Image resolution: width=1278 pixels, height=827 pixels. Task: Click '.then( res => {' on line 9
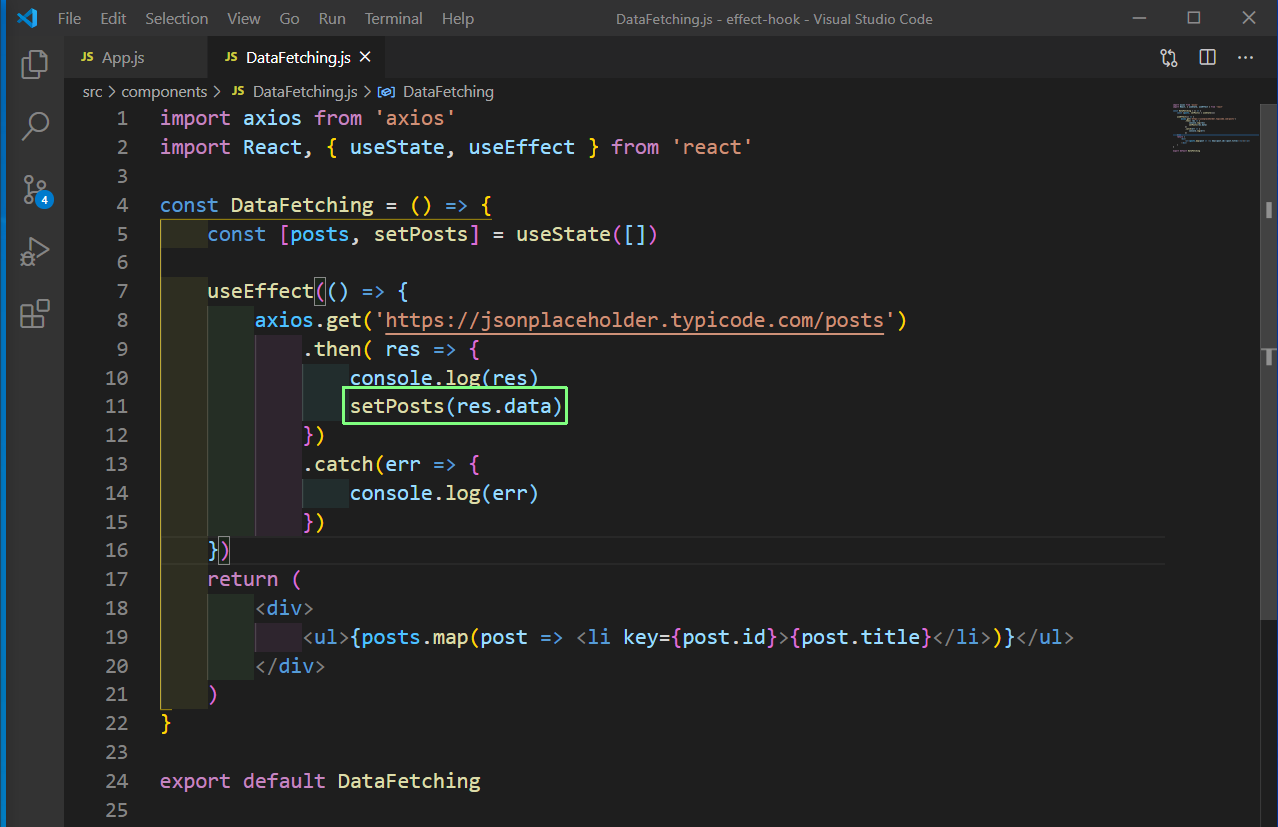point(391,349)
